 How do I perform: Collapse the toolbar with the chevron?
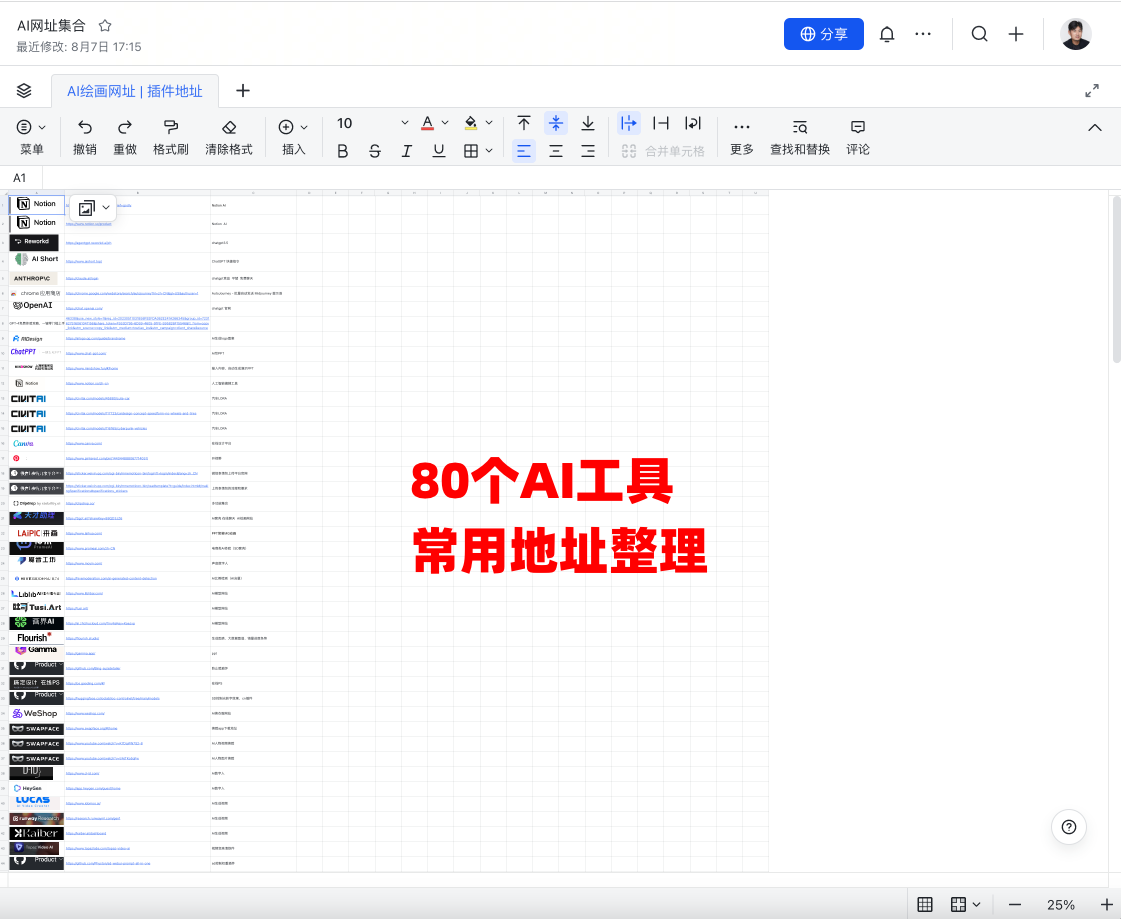[x=1095, y=128]
